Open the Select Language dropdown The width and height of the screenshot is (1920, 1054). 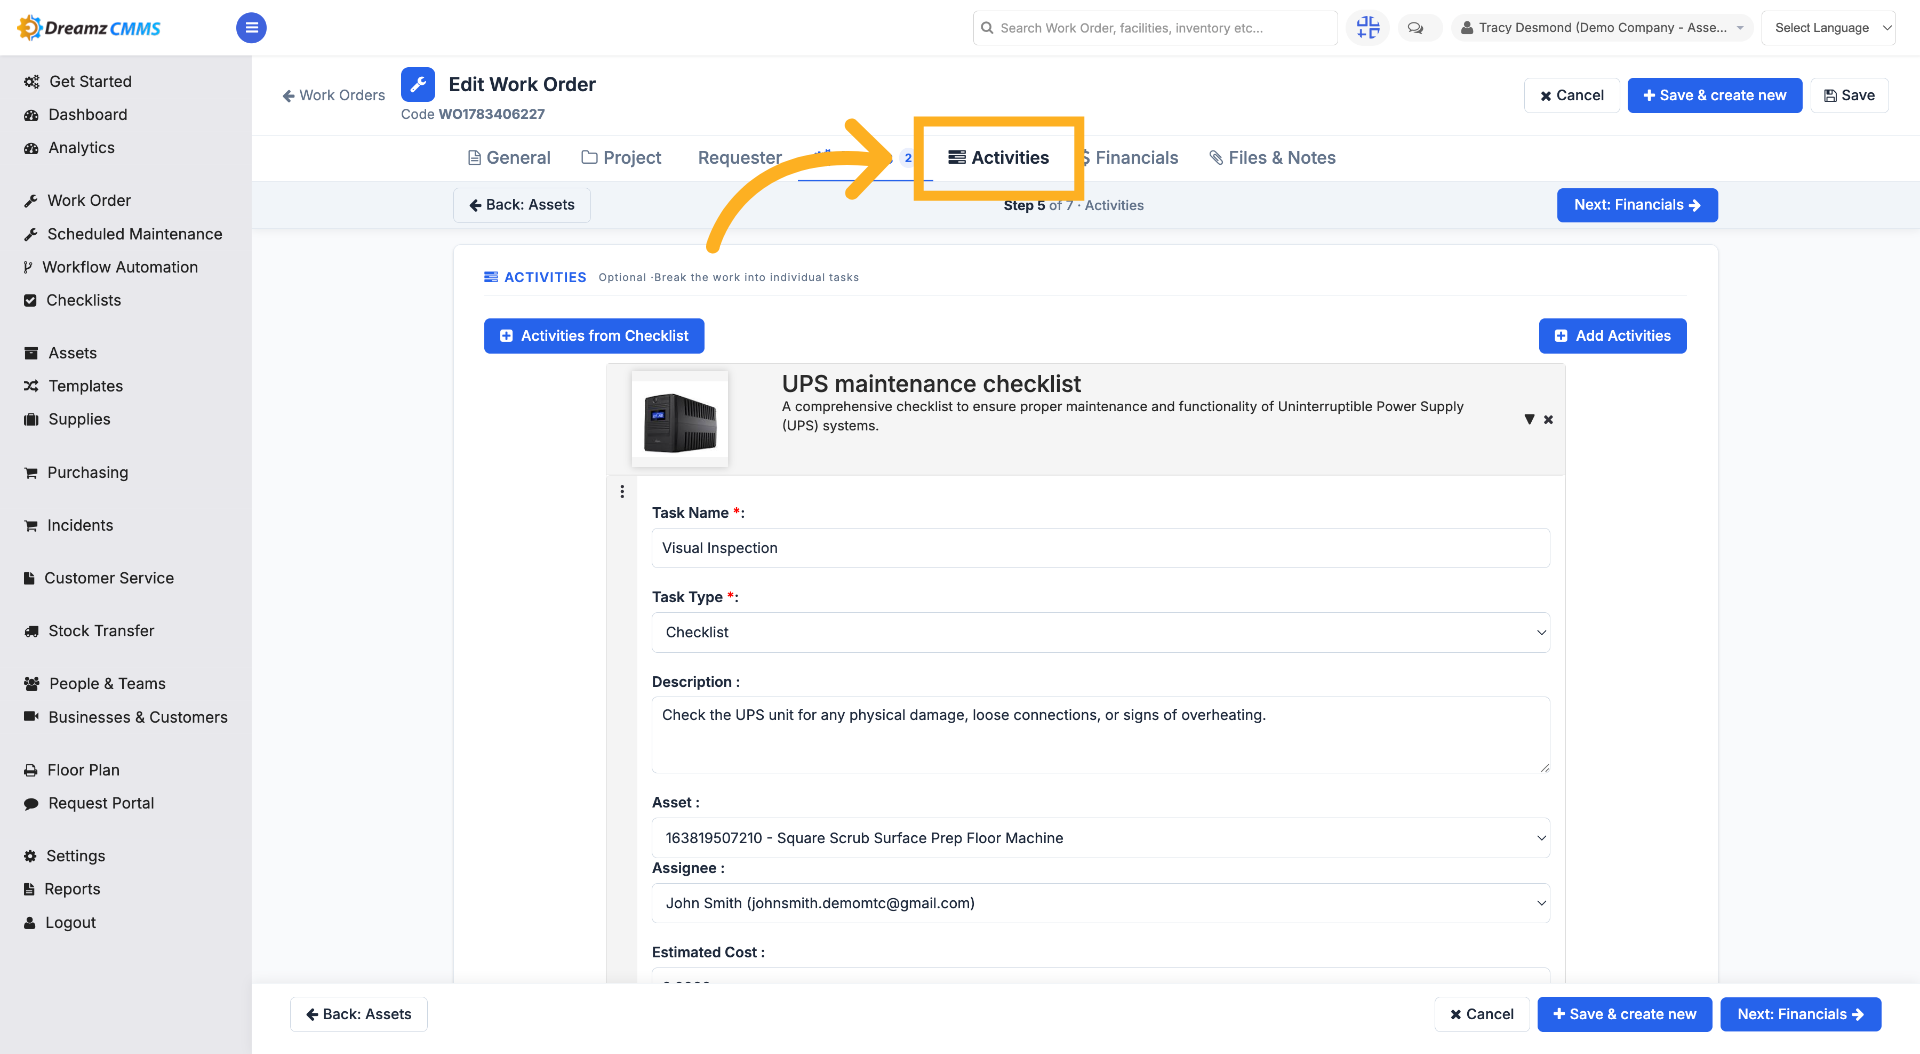pos(1828,28)
